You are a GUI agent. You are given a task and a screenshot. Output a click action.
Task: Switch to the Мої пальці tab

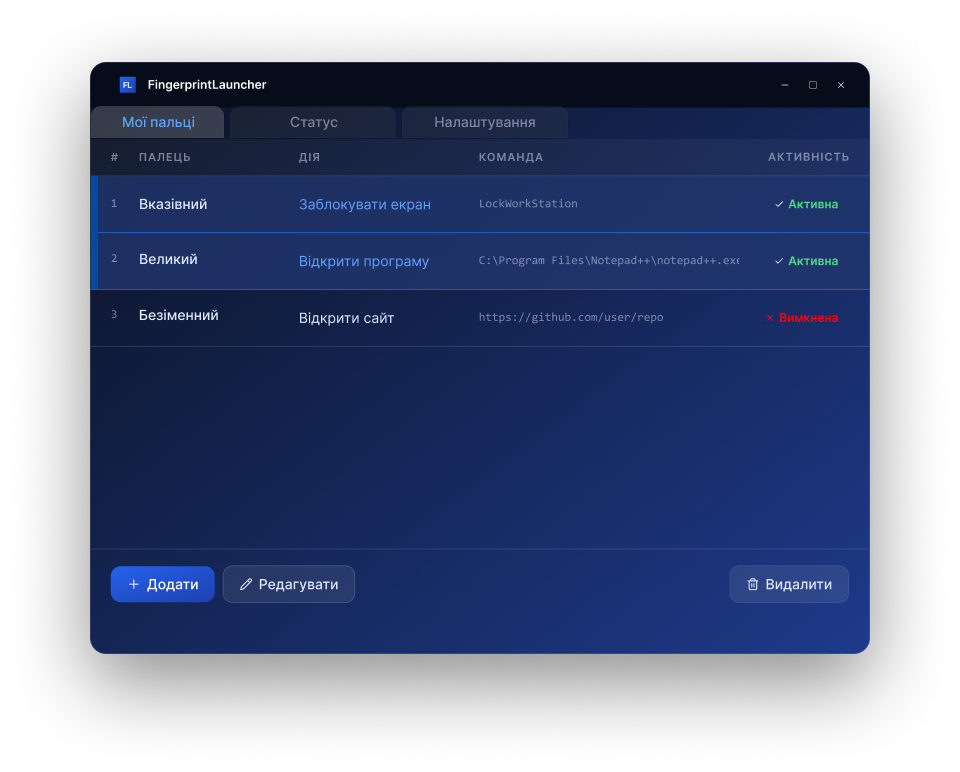click(158, 122)
